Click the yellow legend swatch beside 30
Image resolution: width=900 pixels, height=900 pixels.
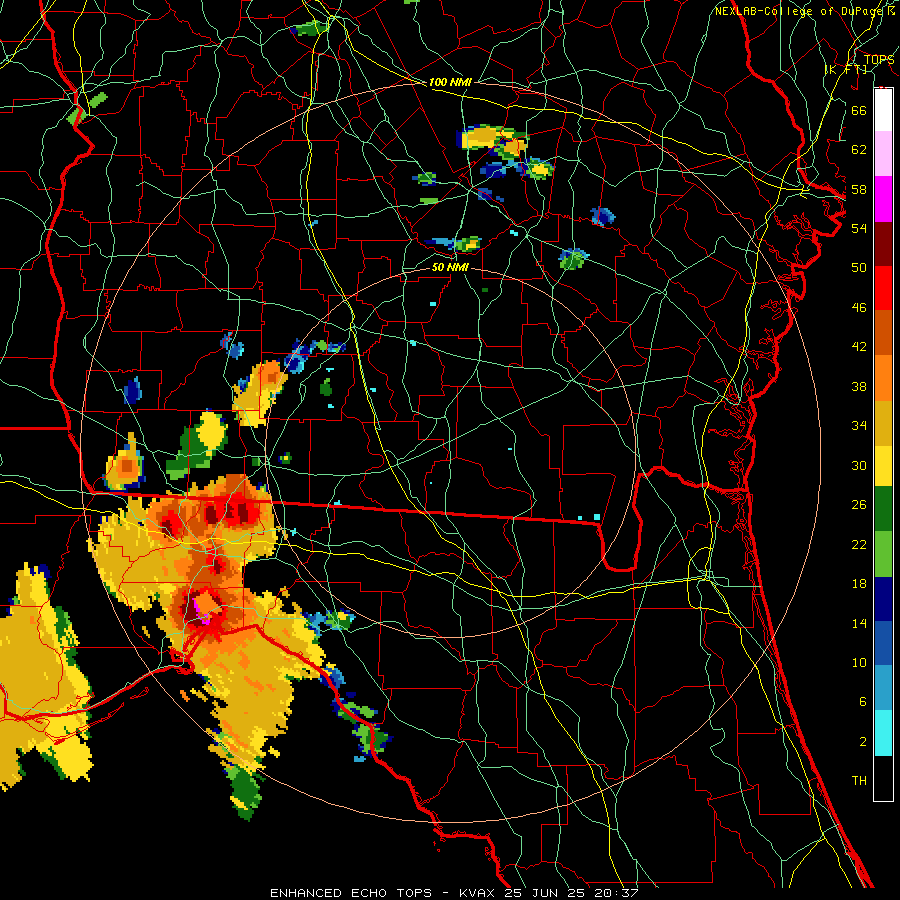tap(883, 465)
